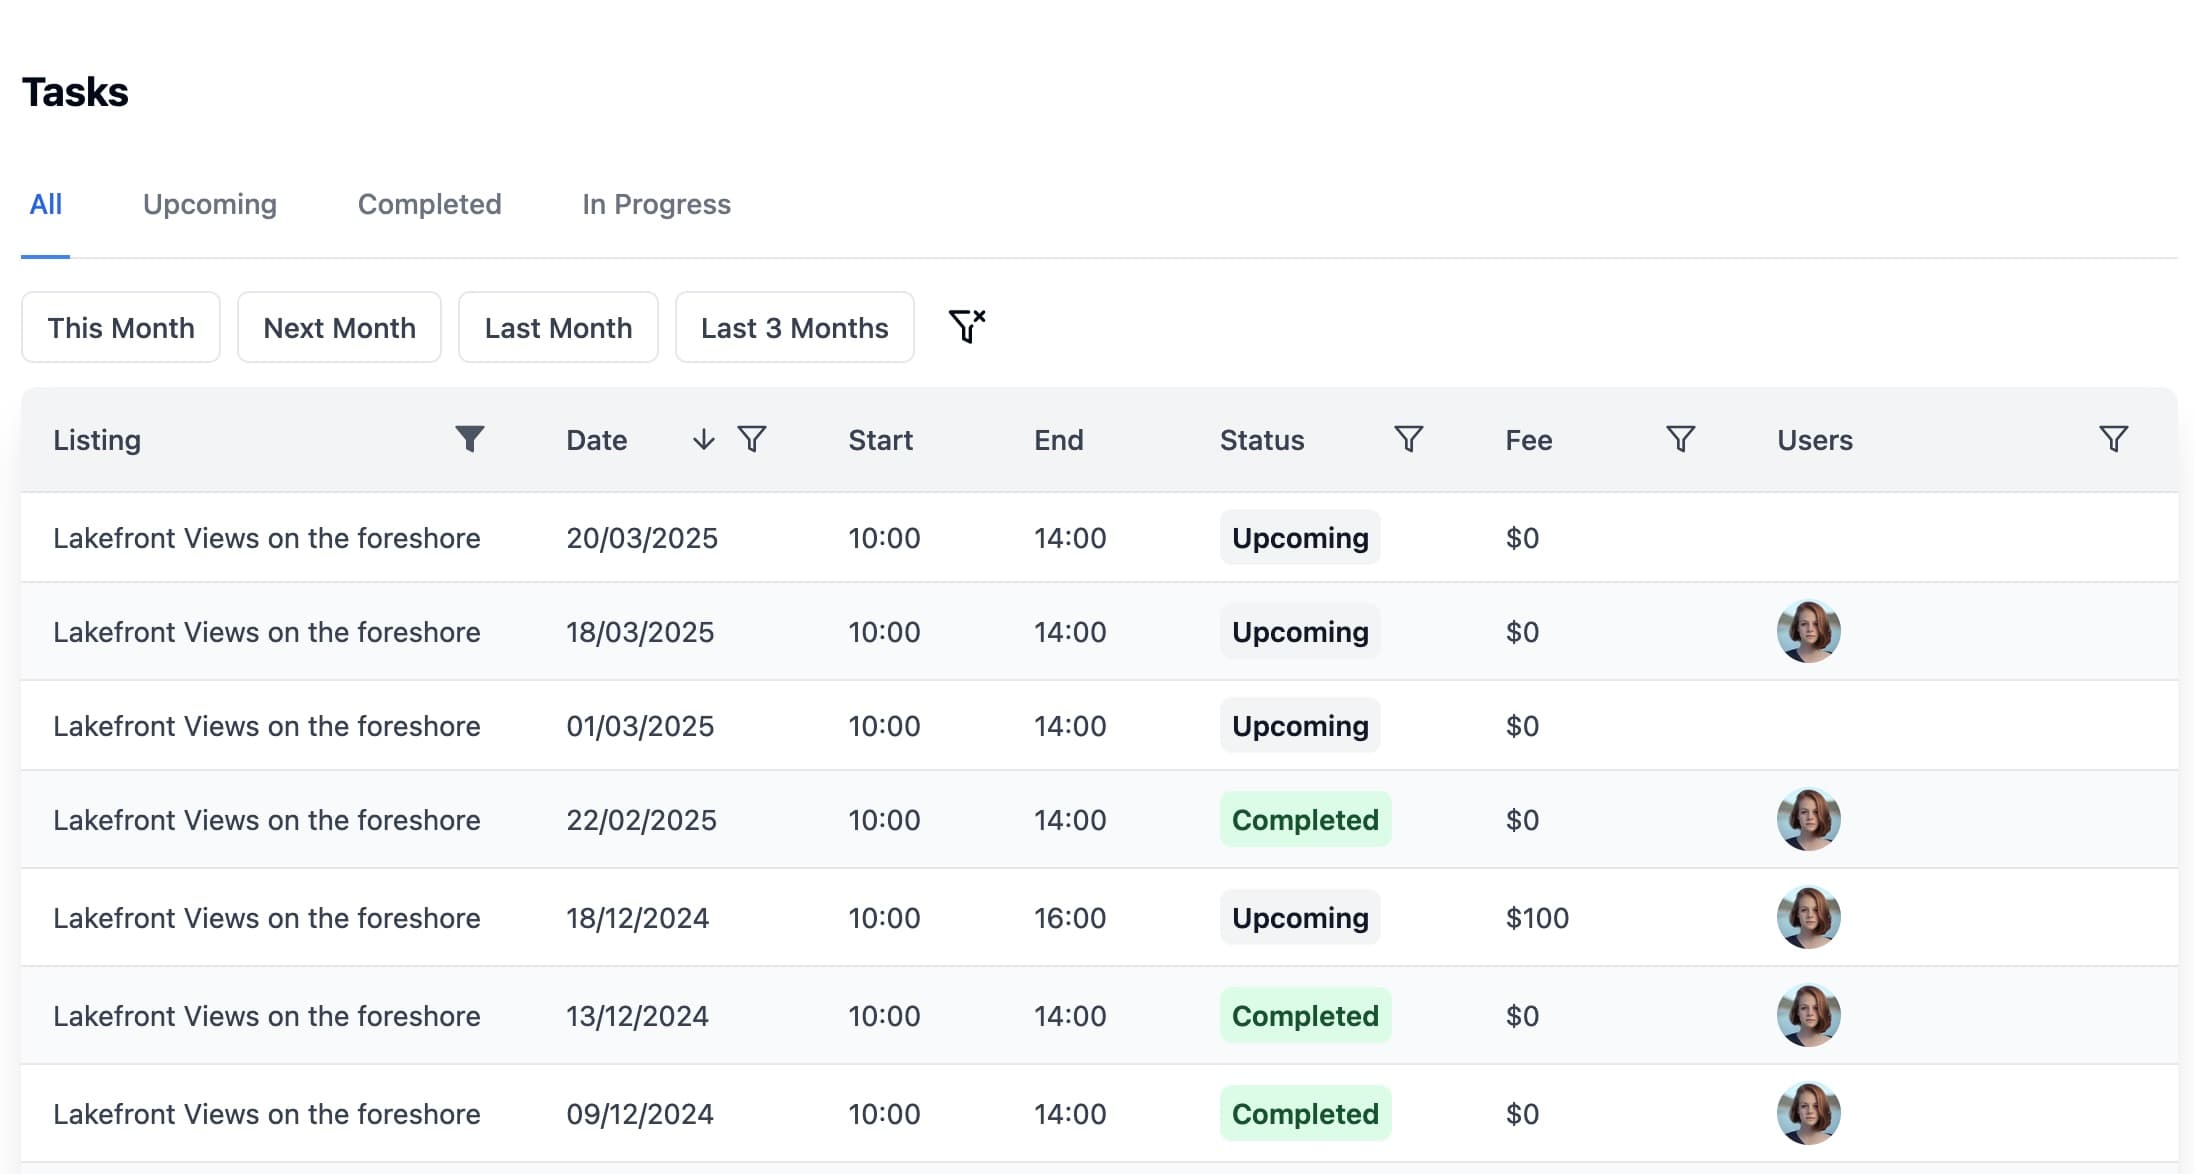
Task: Toggle Date sort direction arrow
Action: point(703,439)
